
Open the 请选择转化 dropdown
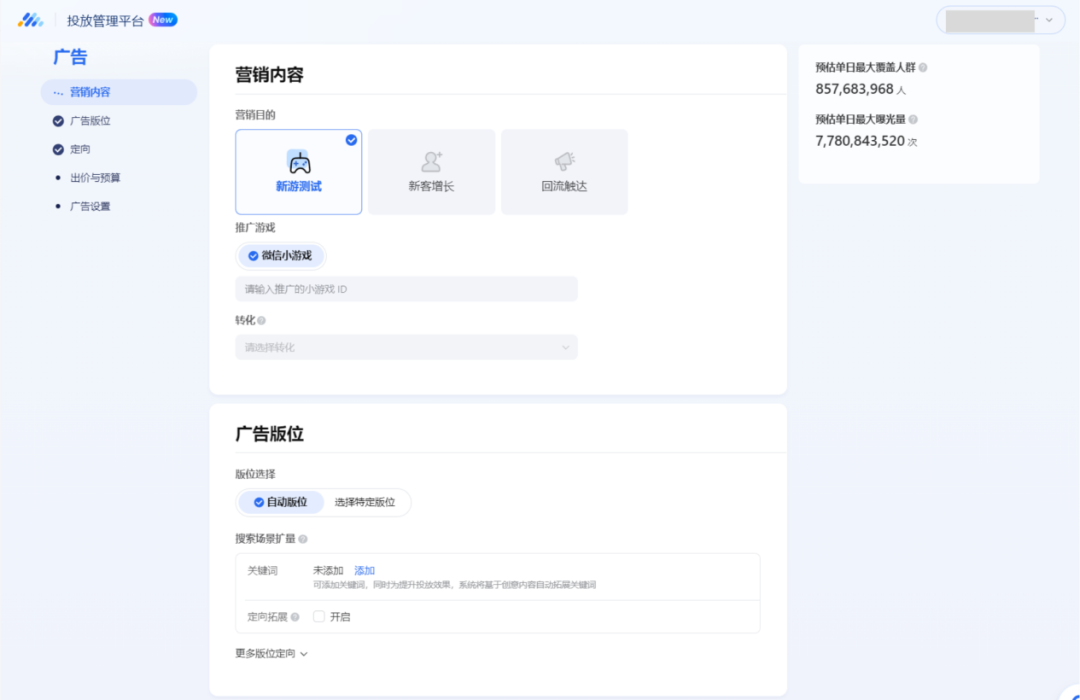click(x=406, y=347)
